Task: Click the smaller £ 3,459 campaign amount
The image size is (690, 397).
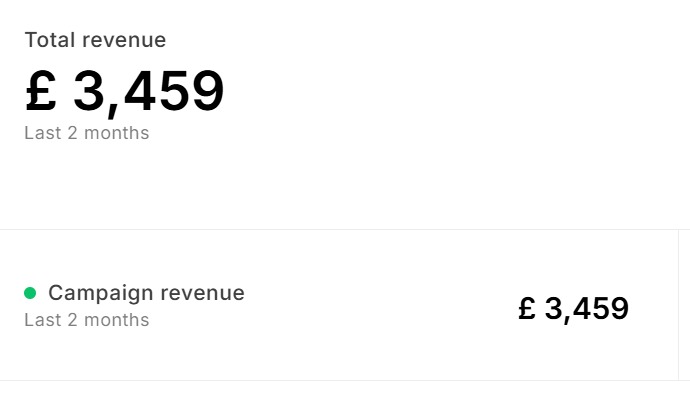Action: 573,309
